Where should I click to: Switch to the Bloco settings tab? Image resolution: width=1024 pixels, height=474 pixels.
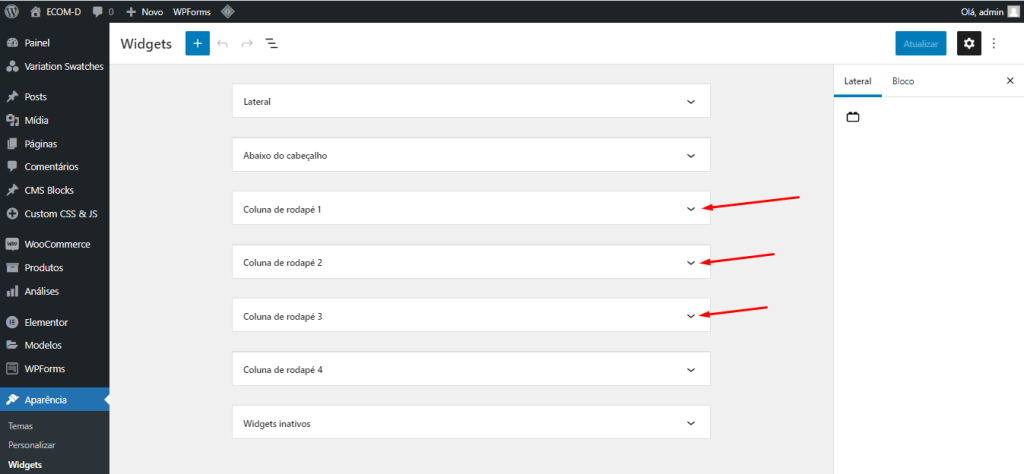(903, 81)
